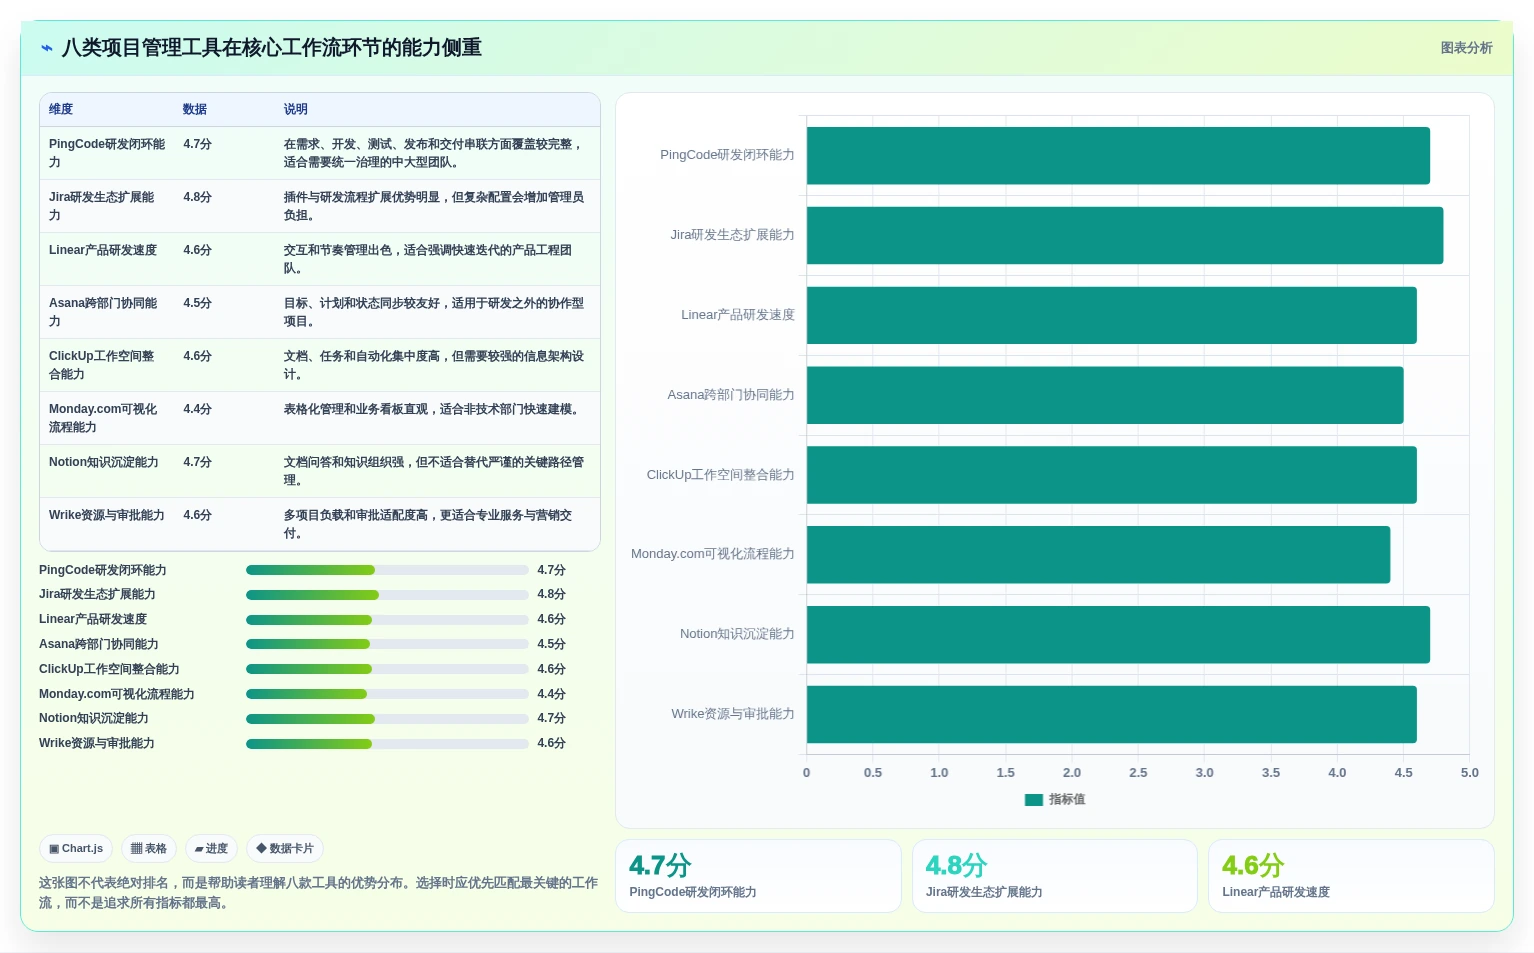Click the Notion知识沉淀能力 progress bar
1534x953 pixels.
(387, 719)
